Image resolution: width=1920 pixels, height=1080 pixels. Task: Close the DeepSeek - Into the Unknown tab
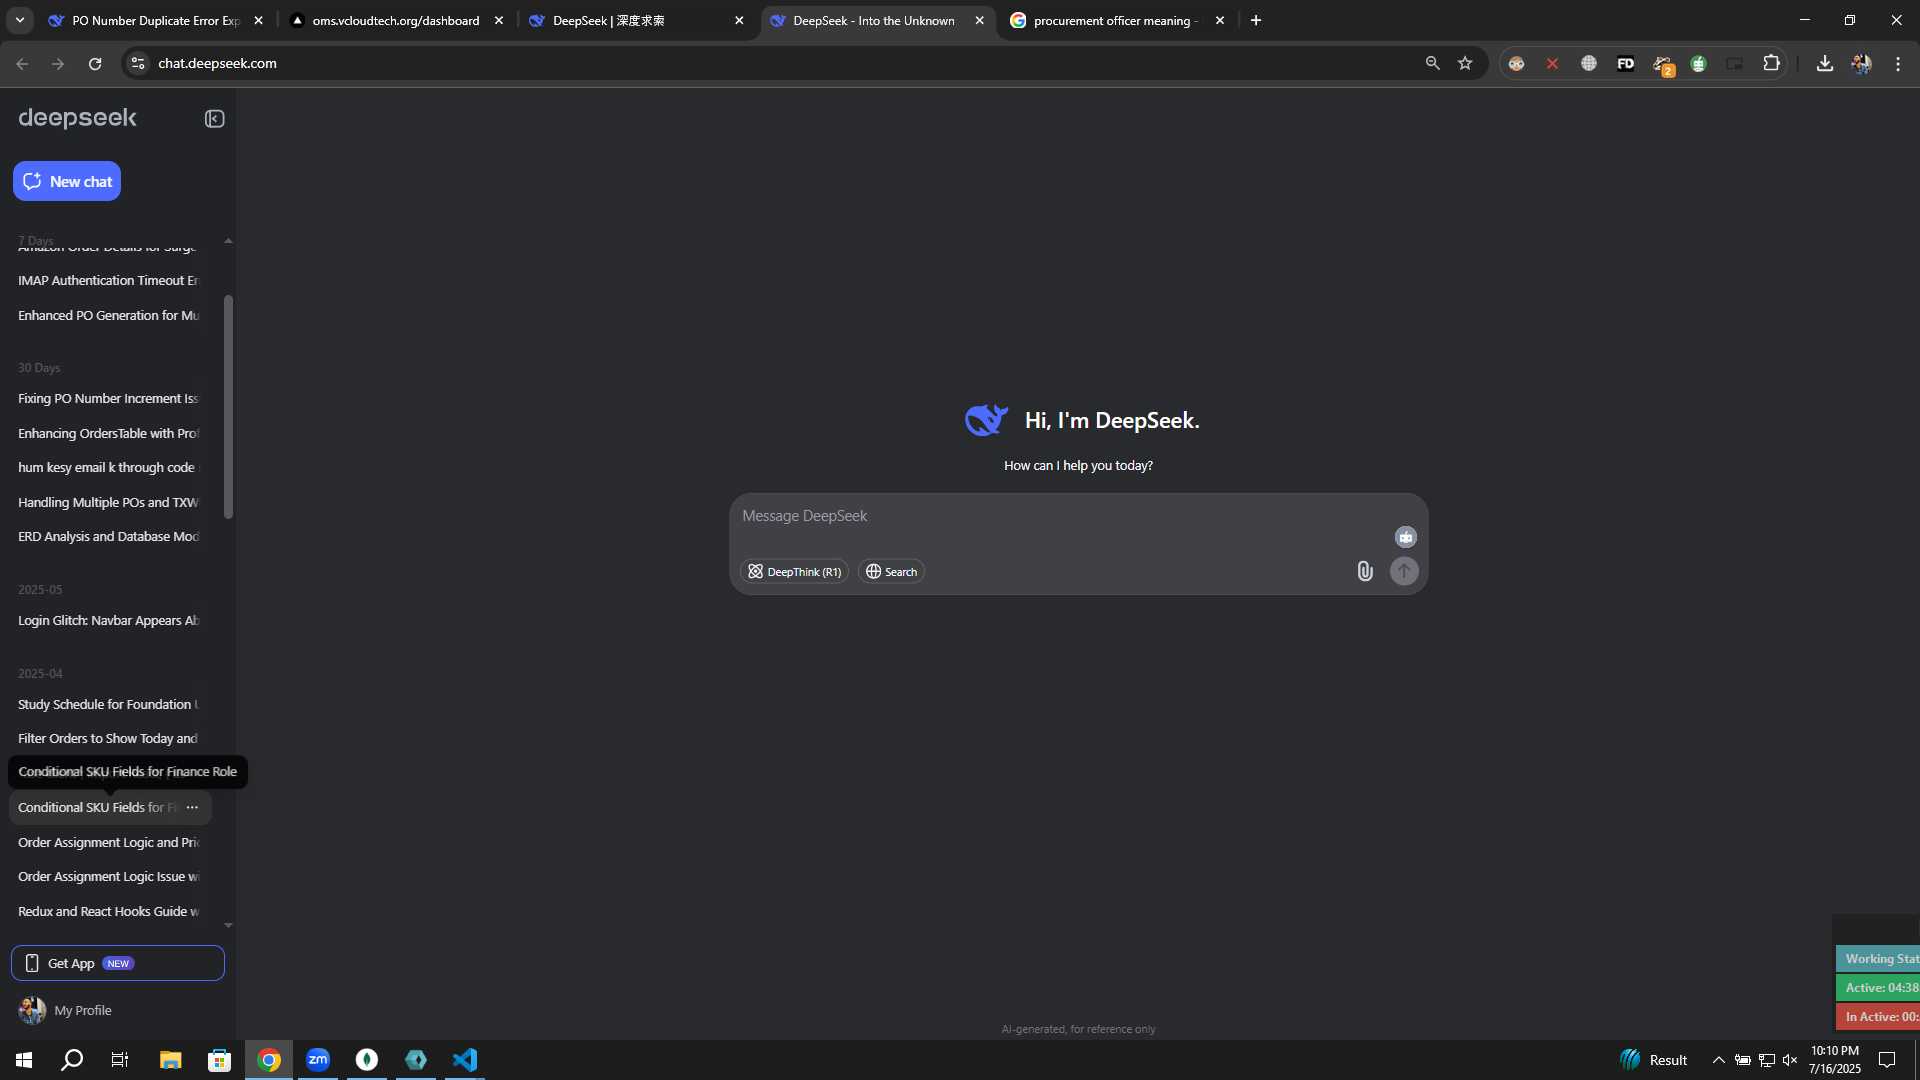[x=979, y=20]
